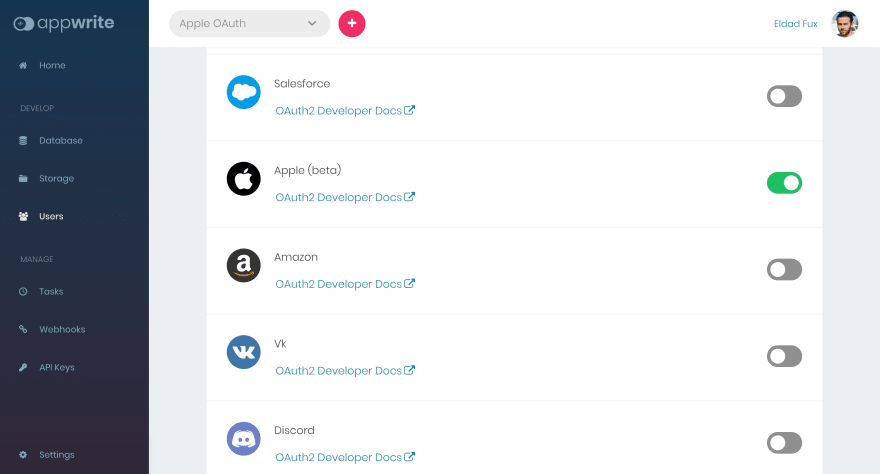Viewport: 880px width, 474px height.
Task: Open the Storage section
Action: click(56, 178)
